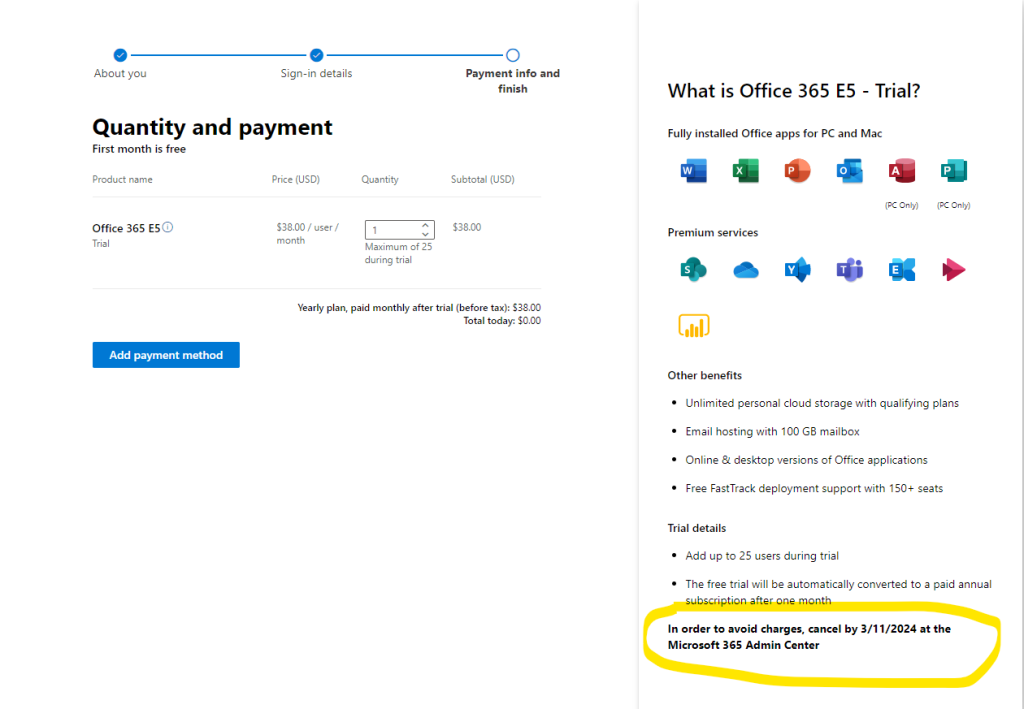The height and width of the screenshot is (709, 1024).
Task: Focus the Quantity number field
Action: [x=400, y=230]
